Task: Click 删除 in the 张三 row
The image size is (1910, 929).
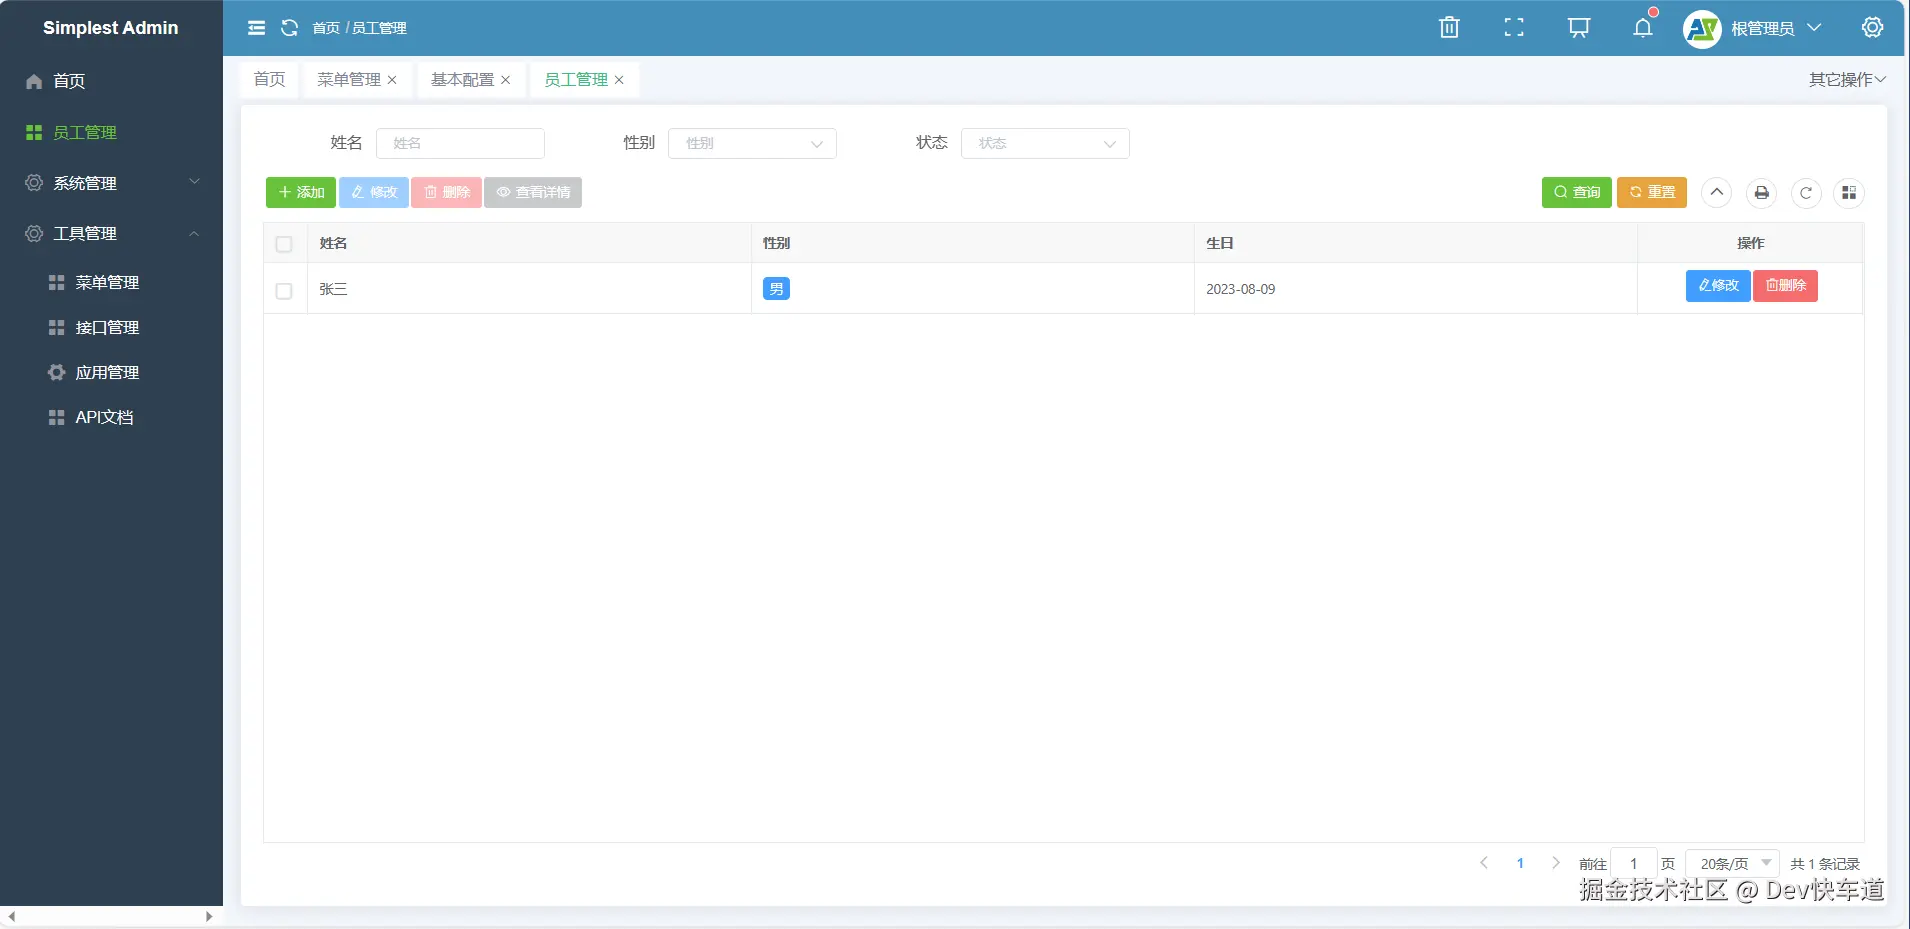Action: pos(1785,286)
